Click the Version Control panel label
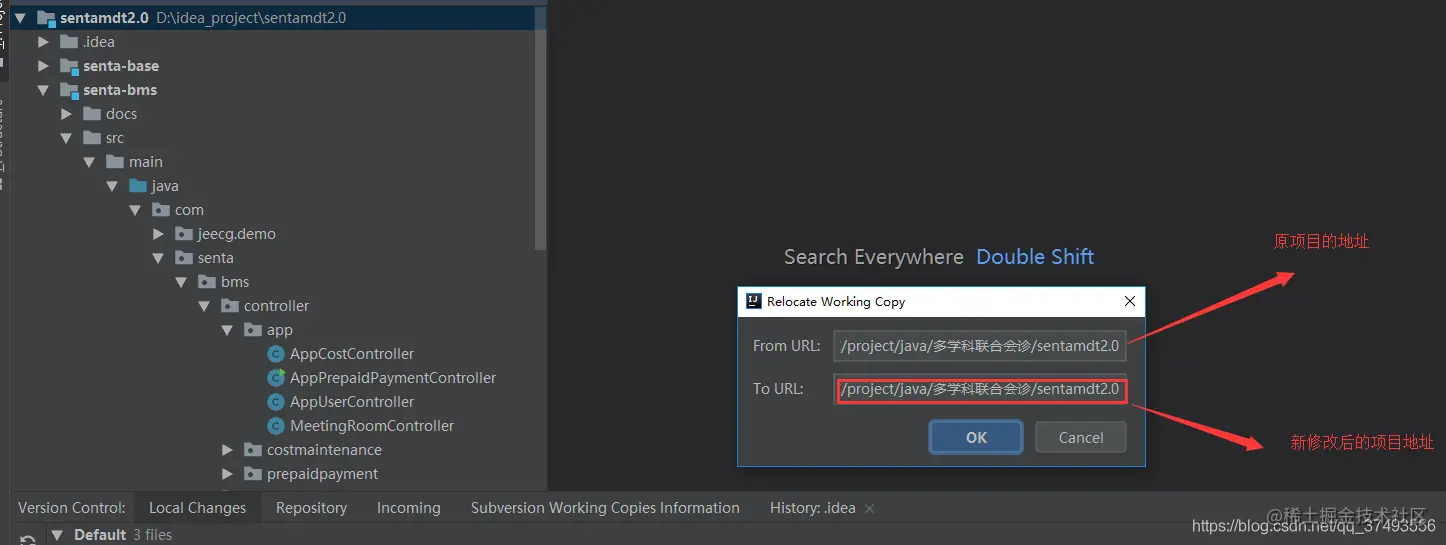 (72, 508)
